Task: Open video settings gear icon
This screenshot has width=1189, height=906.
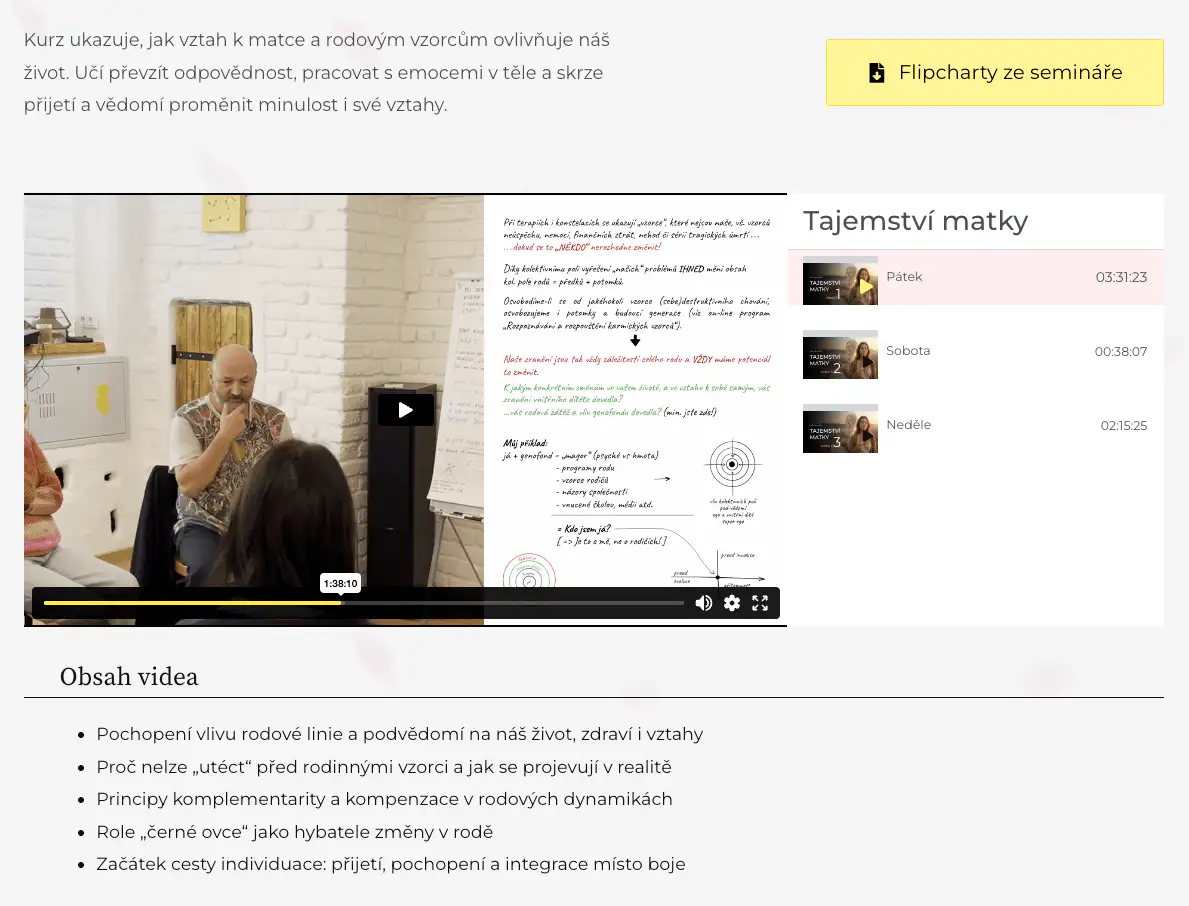Action: (x=732, y=603)
